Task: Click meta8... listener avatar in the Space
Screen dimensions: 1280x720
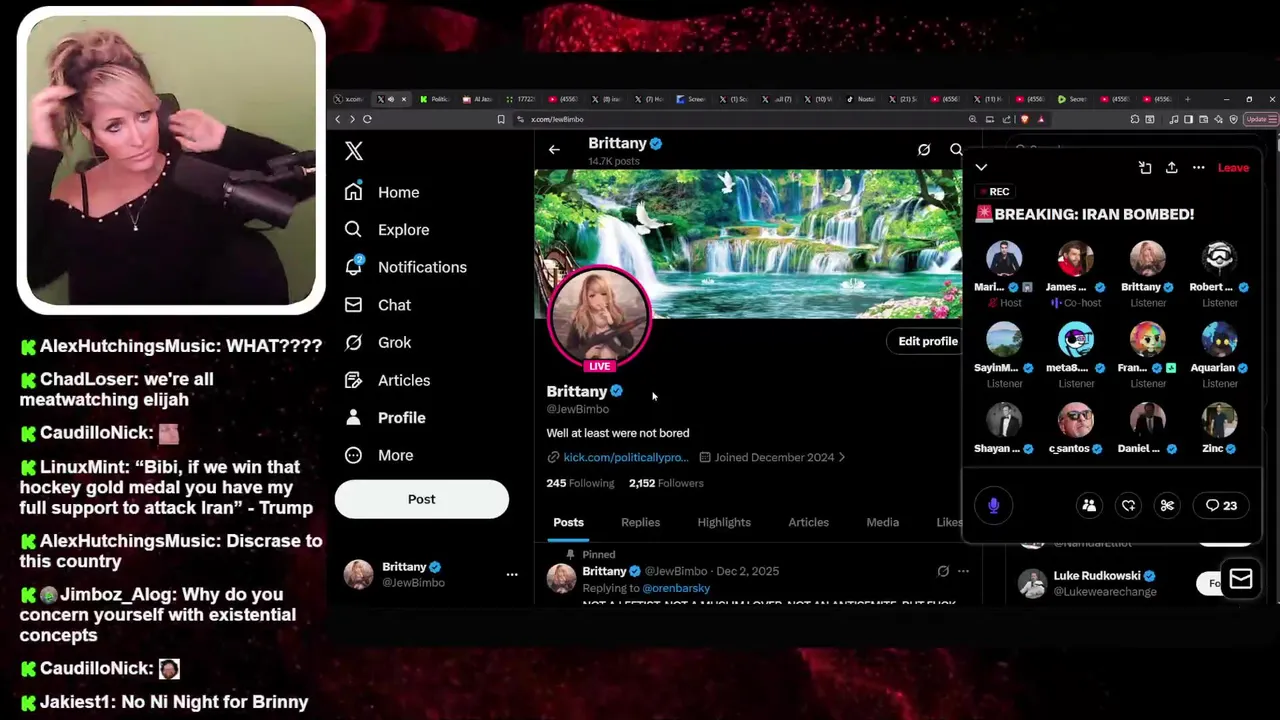Action: pos(1076,339)
